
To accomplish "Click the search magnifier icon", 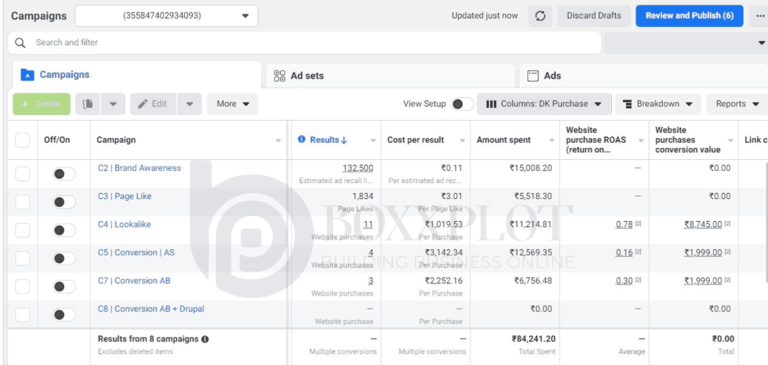I will point(20,43).
